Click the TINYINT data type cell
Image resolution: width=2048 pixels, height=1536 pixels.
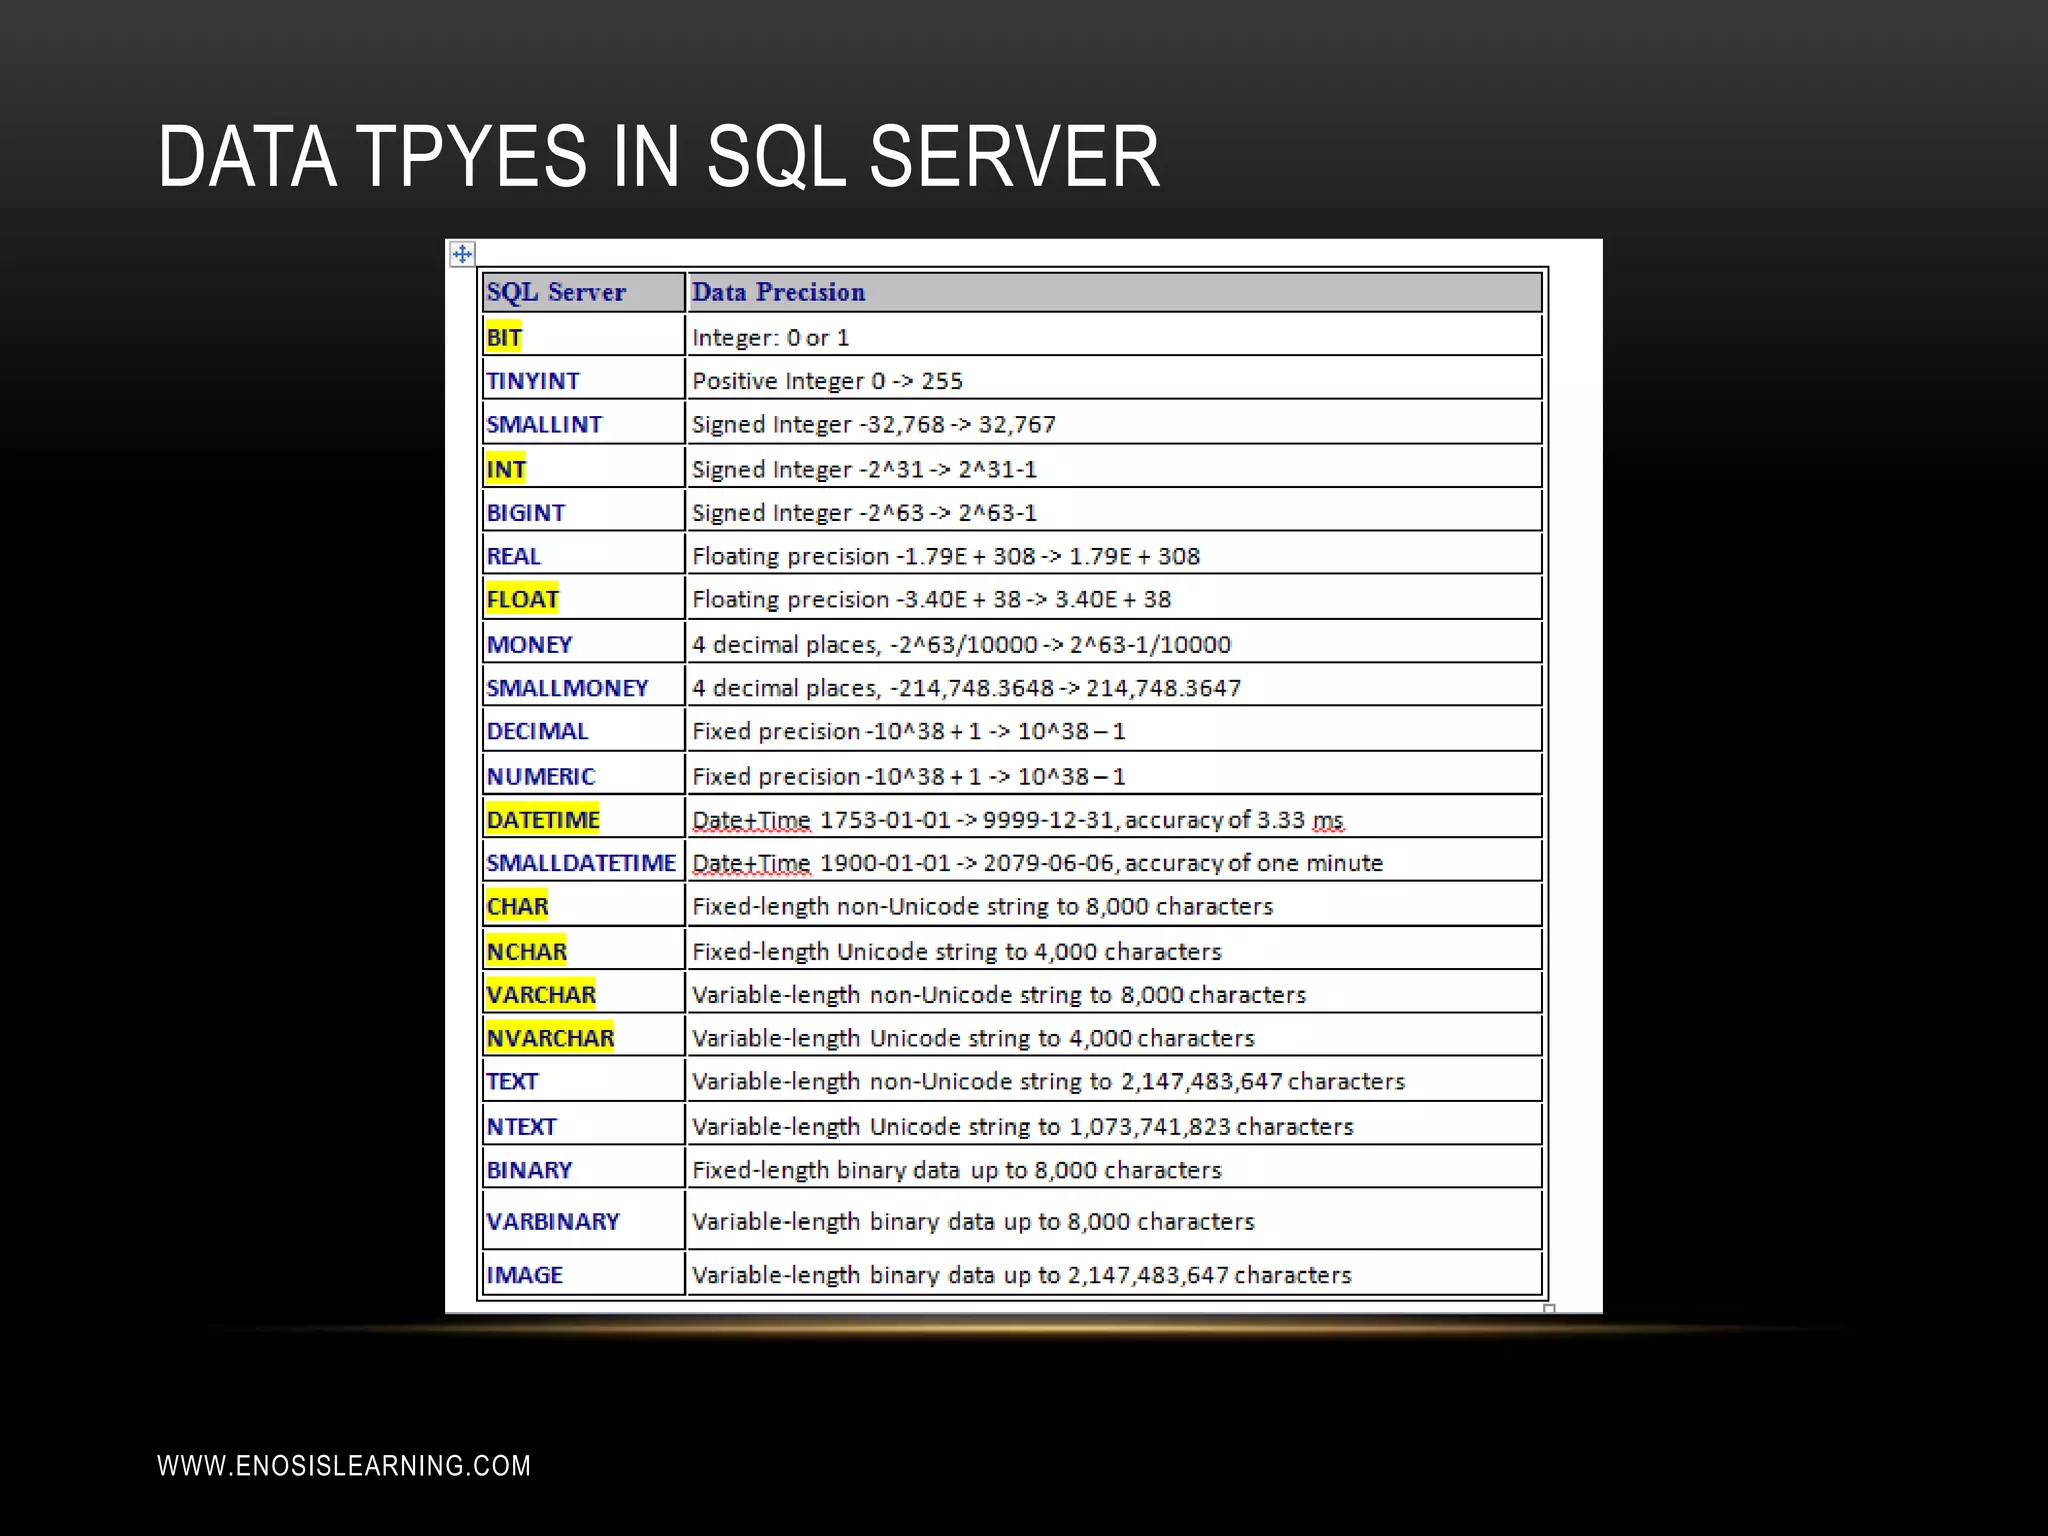point(584,380)
